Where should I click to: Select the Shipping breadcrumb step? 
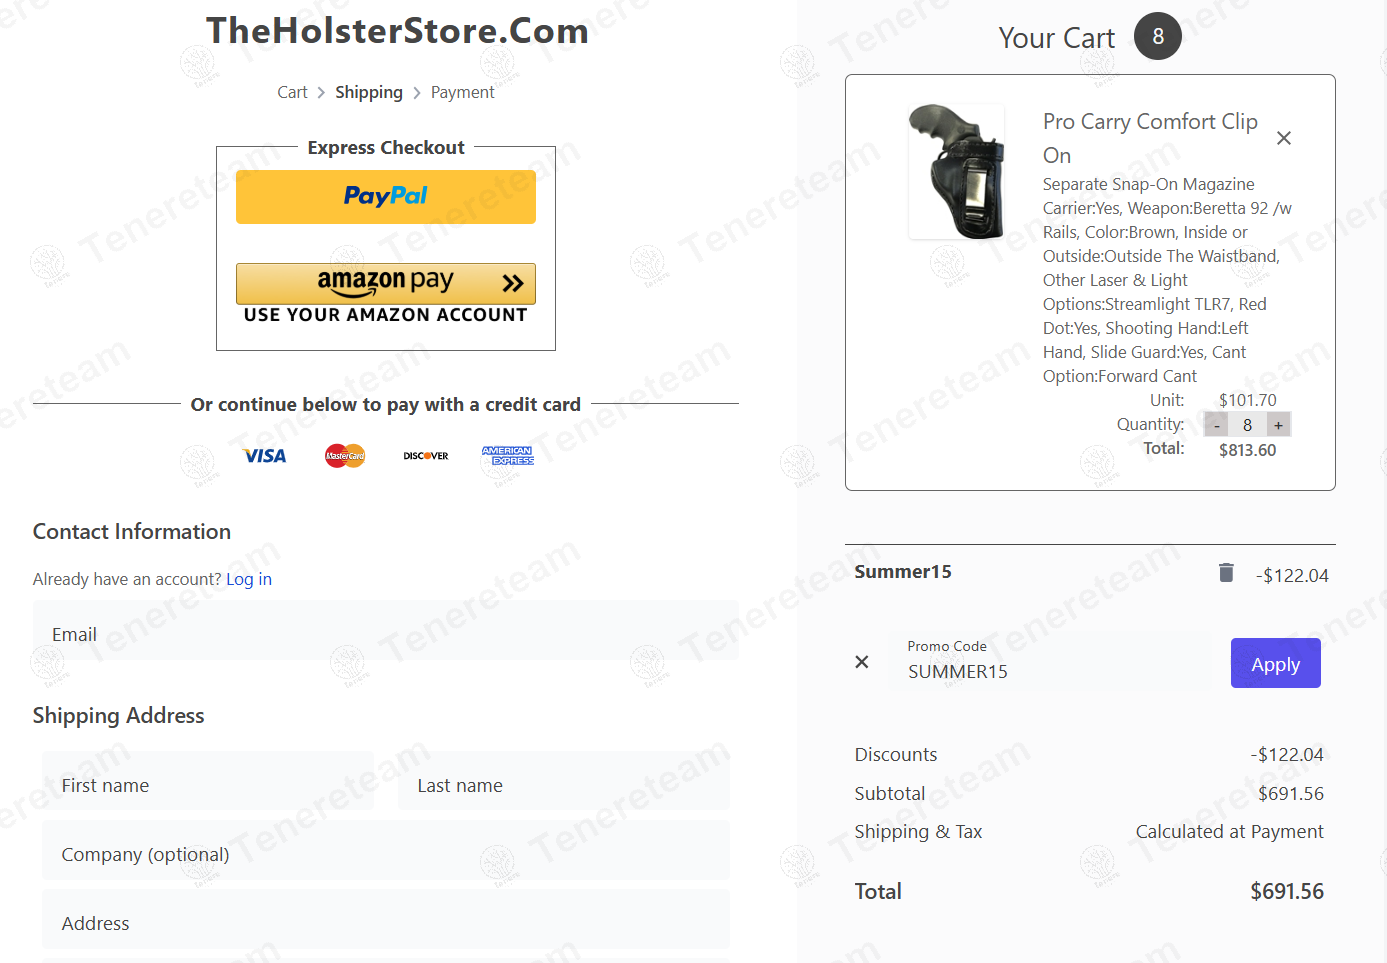click(369, 92)
